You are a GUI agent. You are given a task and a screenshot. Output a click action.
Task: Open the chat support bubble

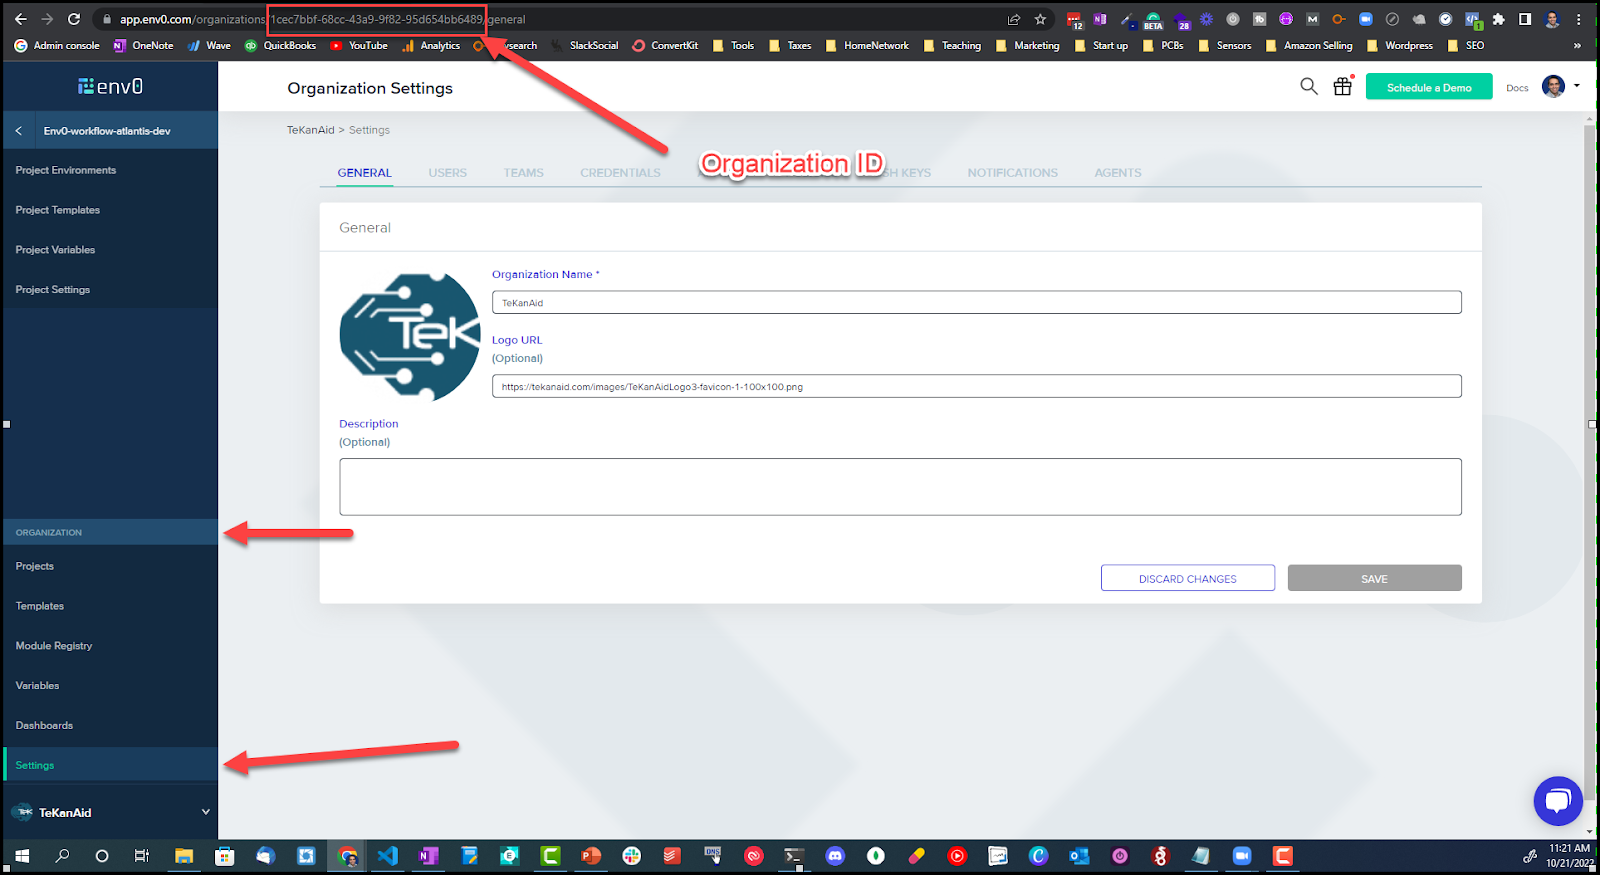pyautogui.click(x=1557, y=800)
